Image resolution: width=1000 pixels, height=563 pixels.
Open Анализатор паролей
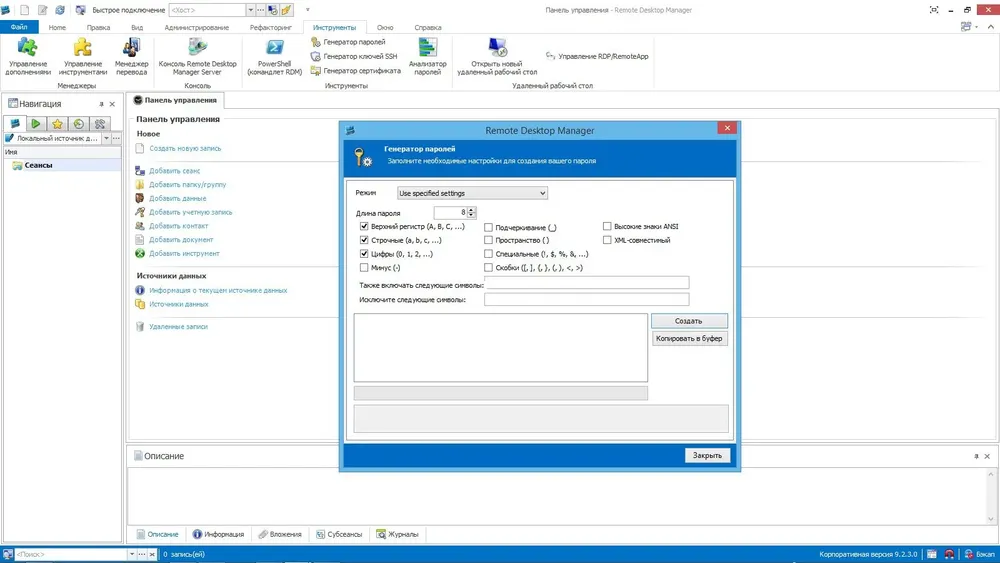[x=427, y=57]
